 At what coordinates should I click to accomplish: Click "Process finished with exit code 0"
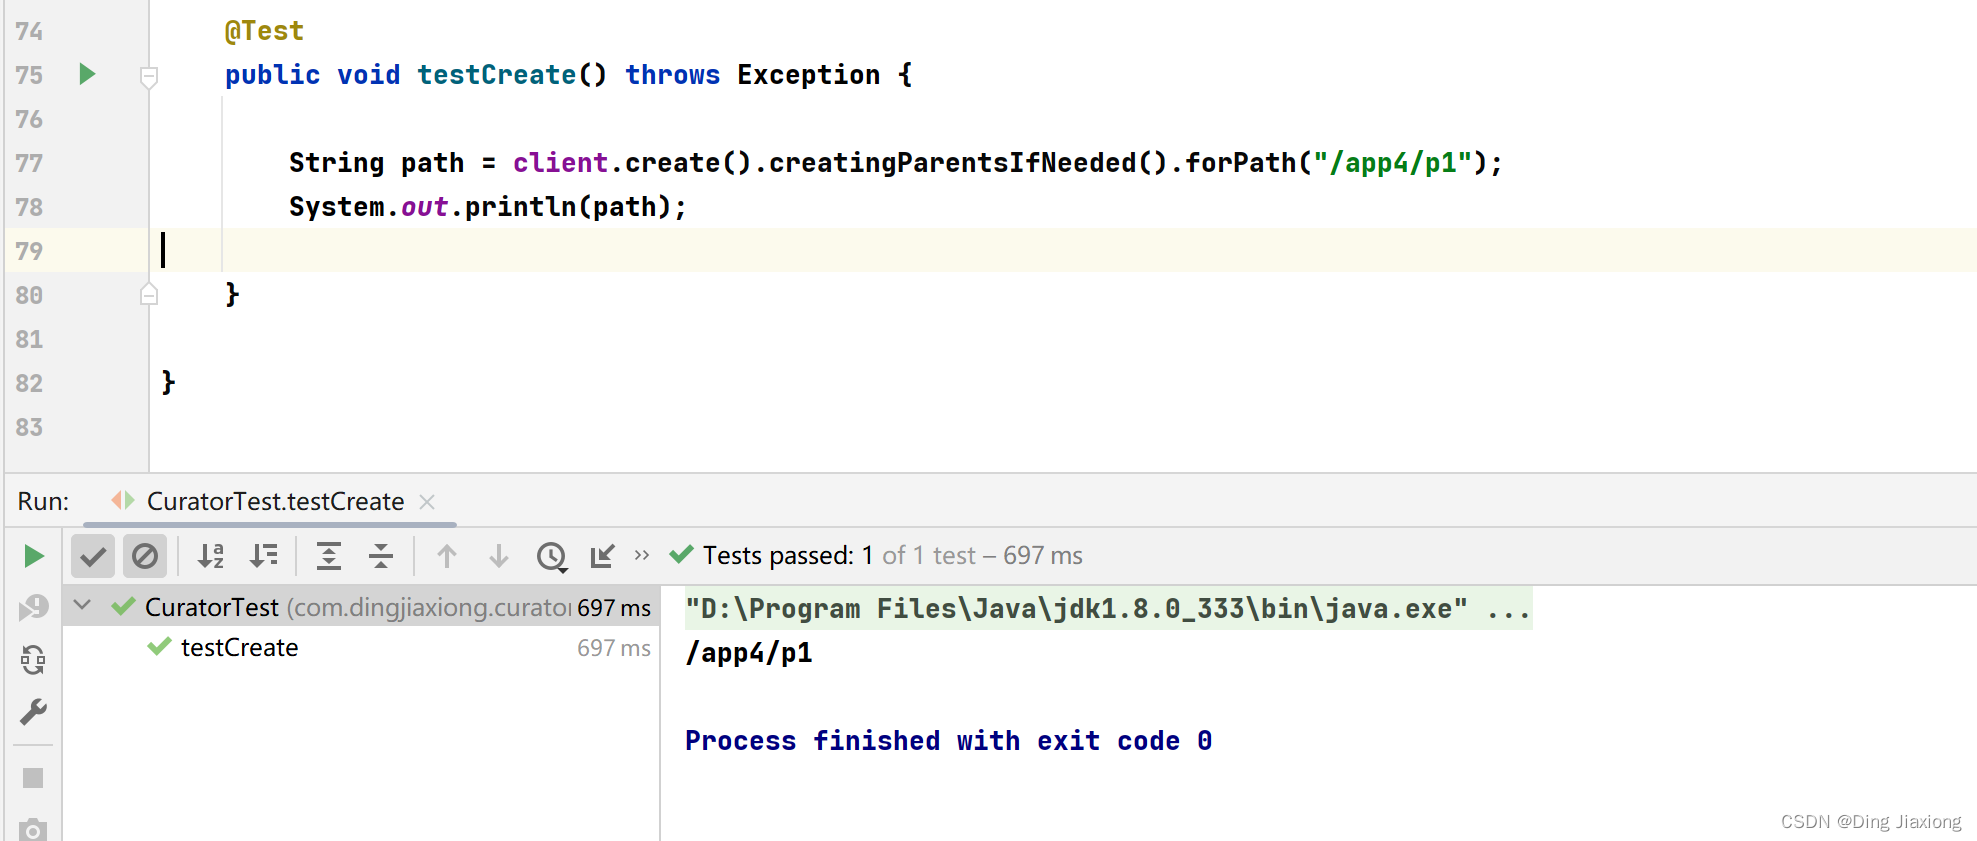click(949, 741)
